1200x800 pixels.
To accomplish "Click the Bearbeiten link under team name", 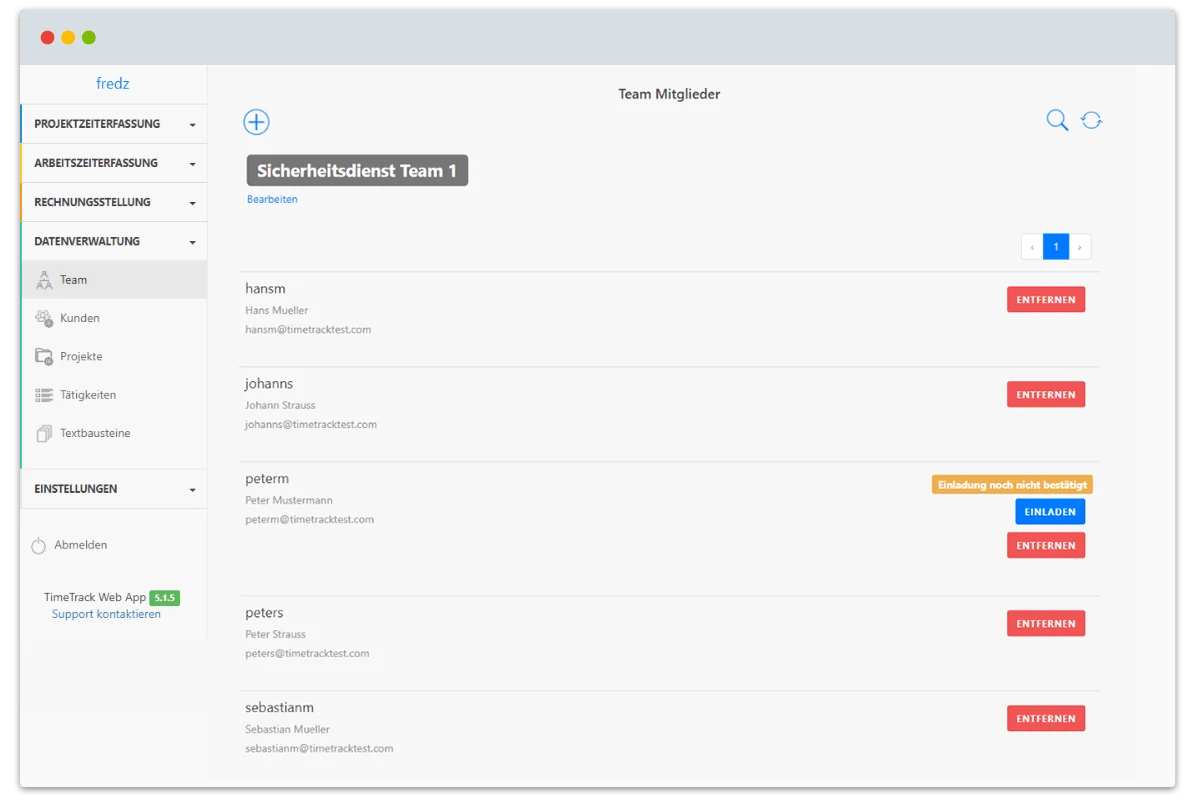I will click(272, 199).
